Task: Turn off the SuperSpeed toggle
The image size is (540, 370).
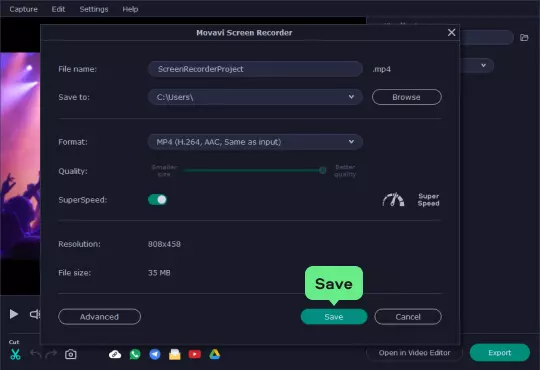Action: 158,199
